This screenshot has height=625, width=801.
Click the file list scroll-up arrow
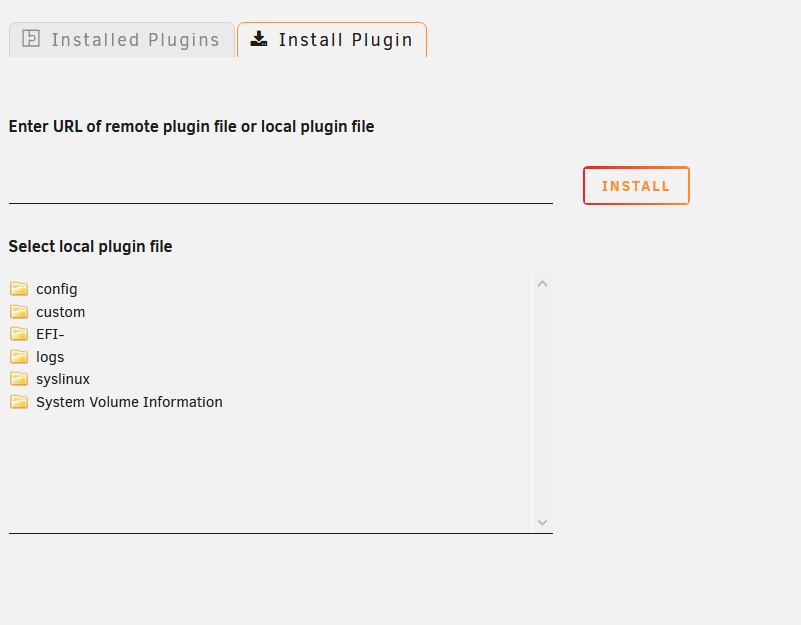[543, 284]
